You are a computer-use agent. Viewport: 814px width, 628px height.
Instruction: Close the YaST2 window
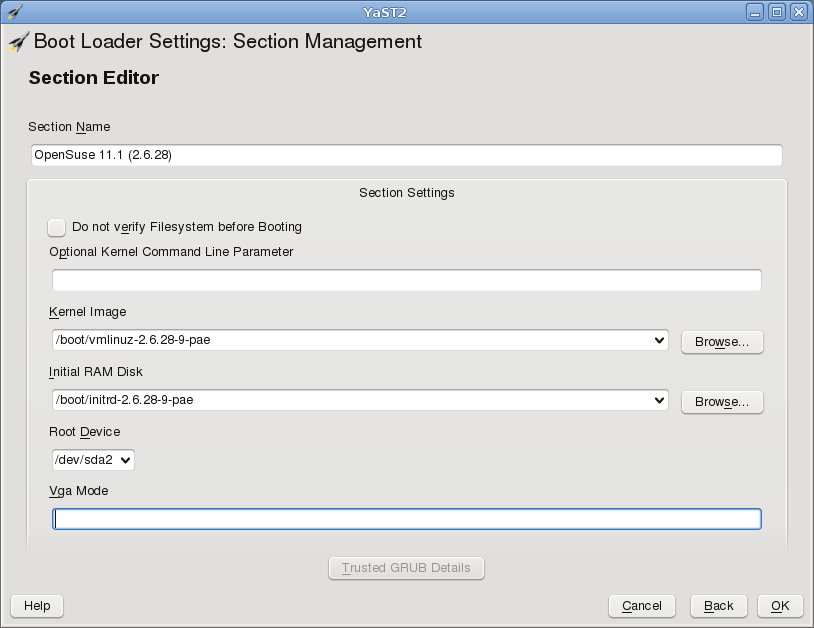point(798,12)
